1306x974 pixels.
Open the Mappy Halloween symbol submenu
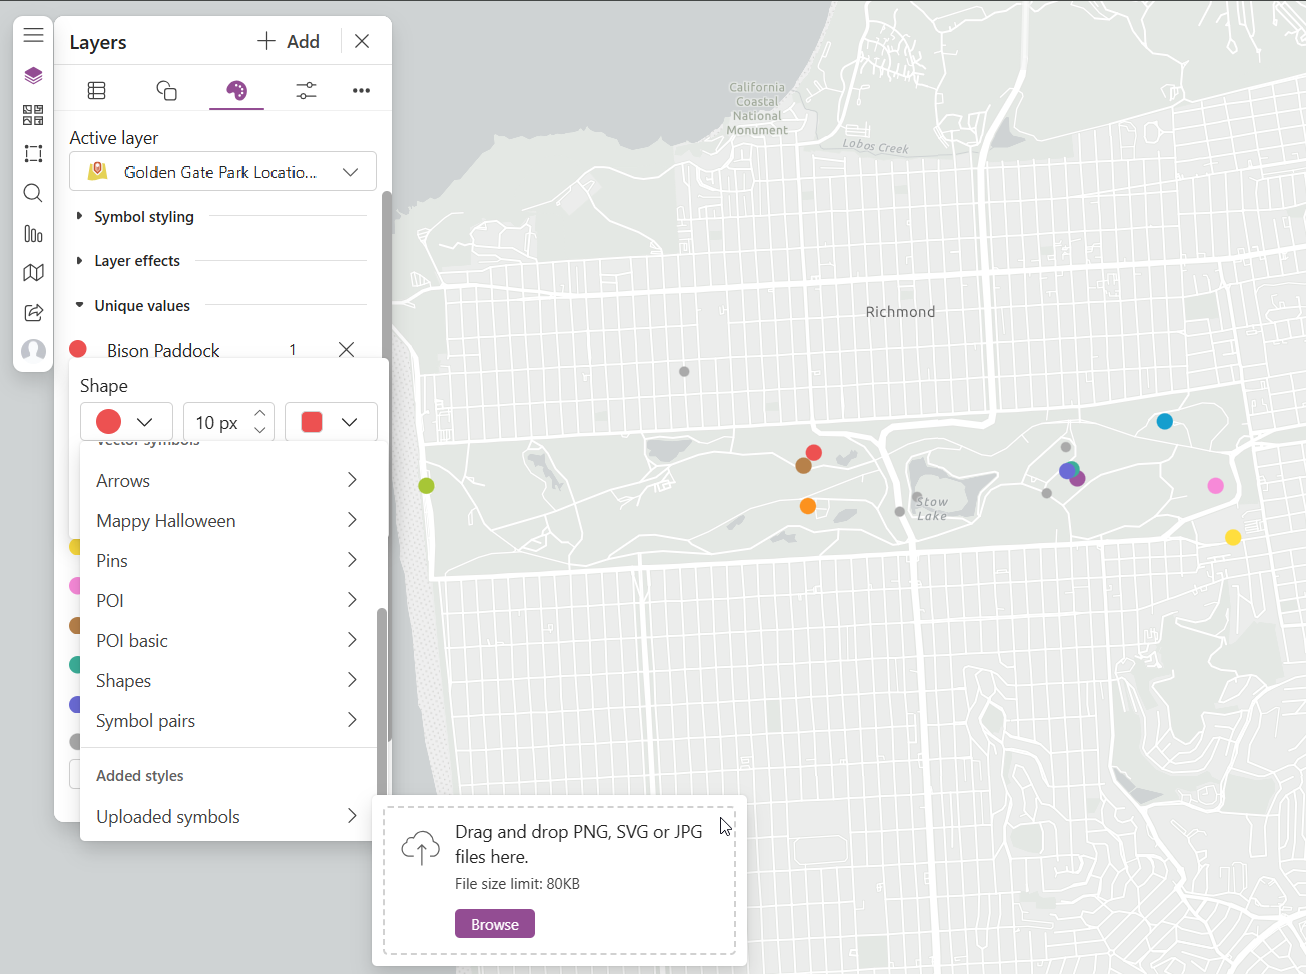pyautogui.click(x=226, y=520)
